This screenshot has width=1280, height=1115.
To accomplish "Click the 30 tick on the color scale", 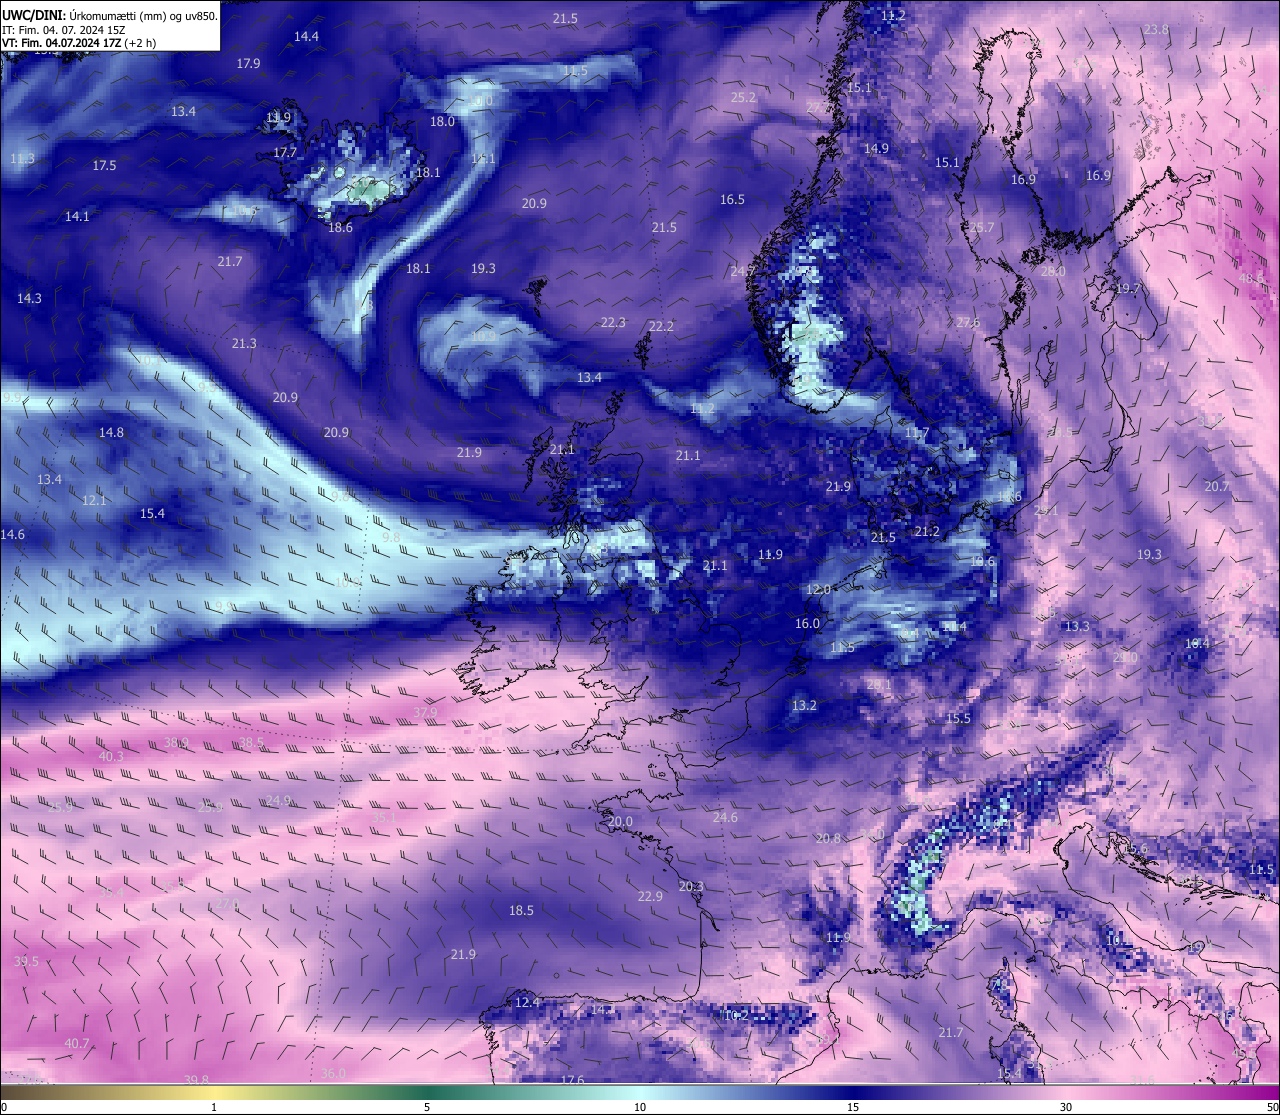I will 1066,1107.
